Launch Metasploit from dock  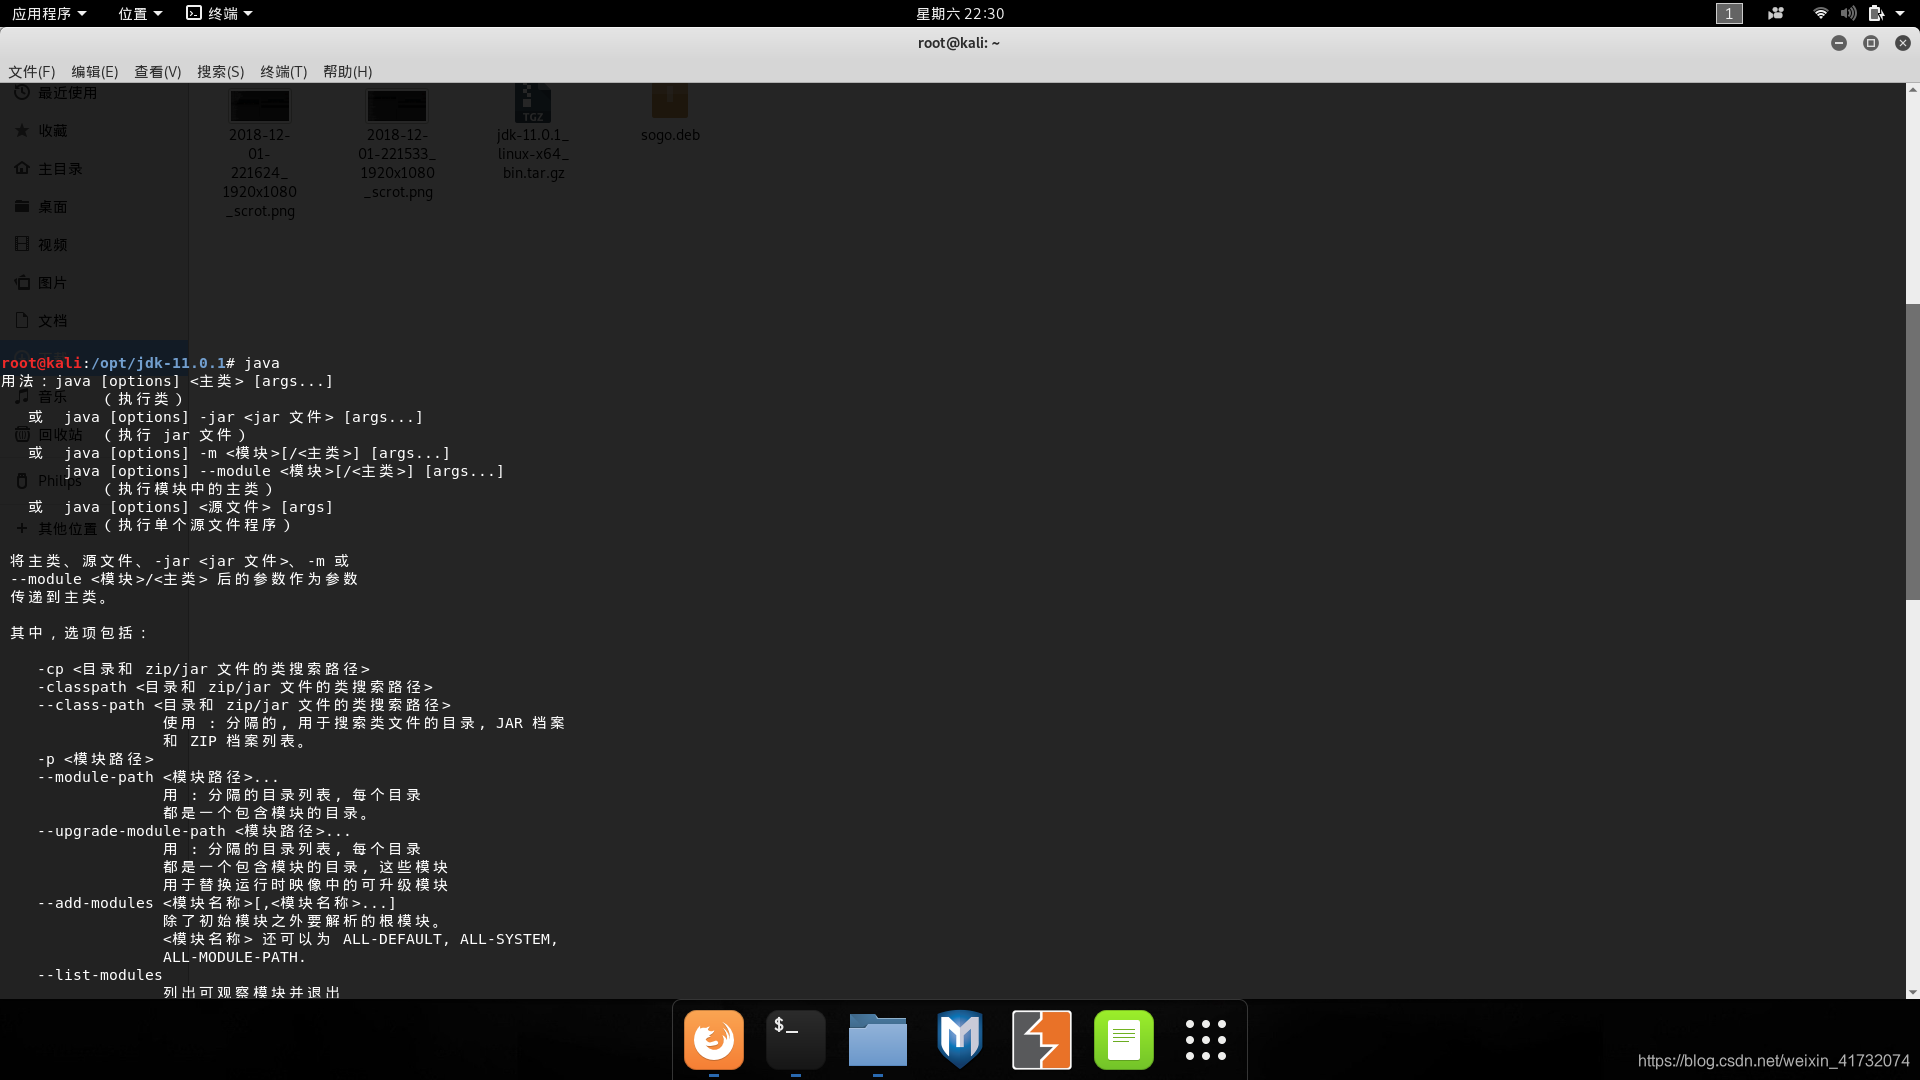[959, 1040]
